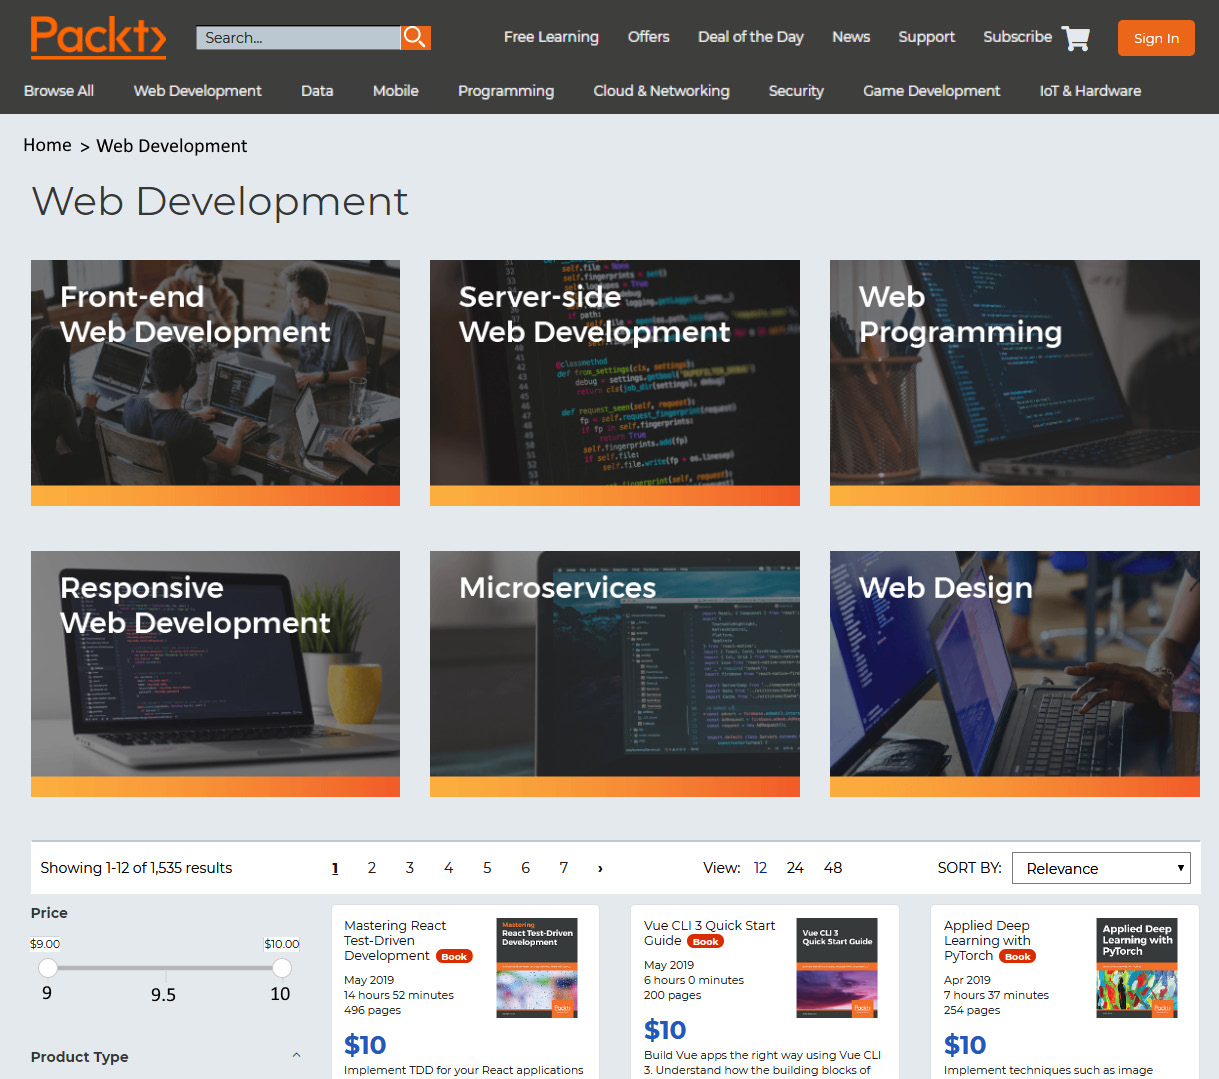Open the Web Design category tile
The width and height of the screenshot is (1219, 1079).
[1015, 674]
